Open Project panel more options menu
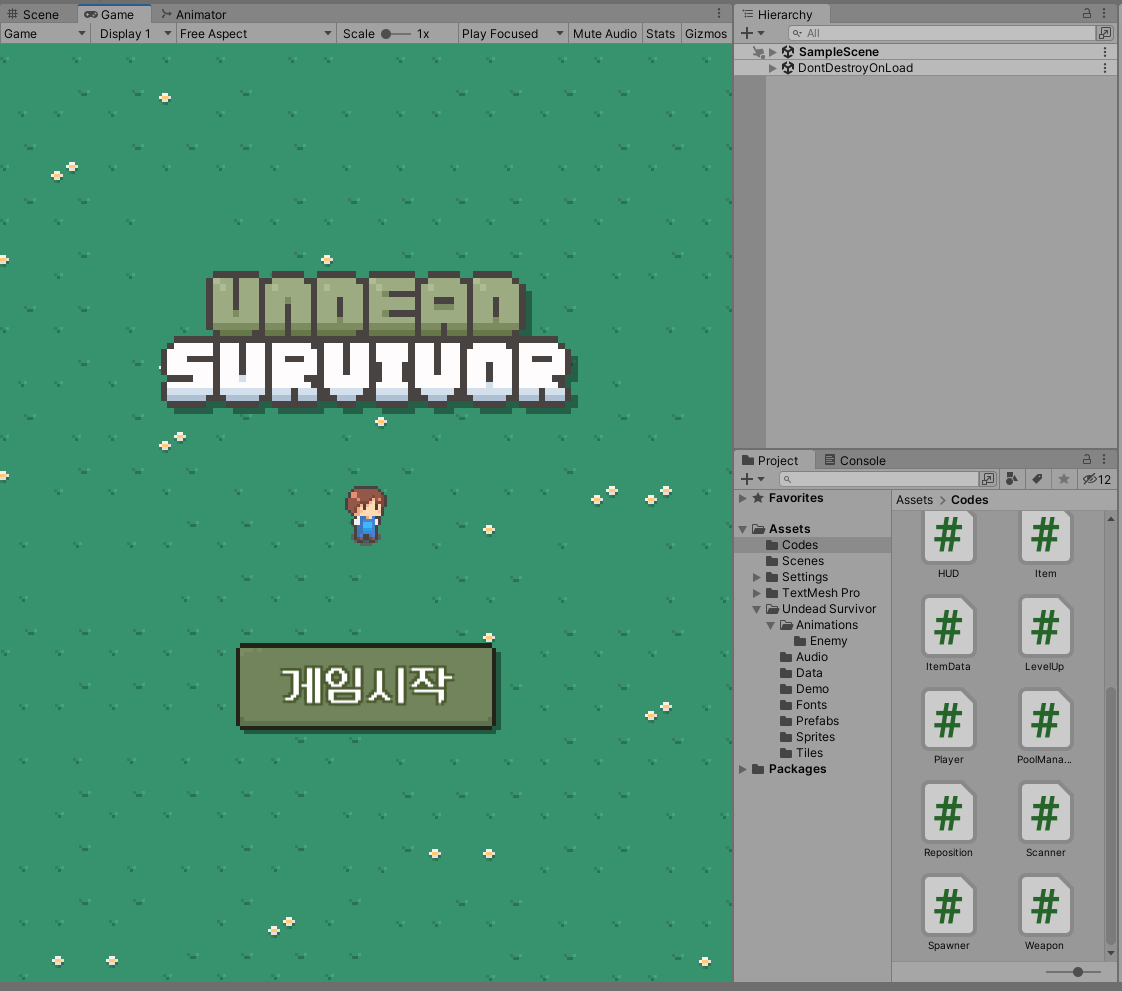The image size is (1122, 991). pos(1104,459)
